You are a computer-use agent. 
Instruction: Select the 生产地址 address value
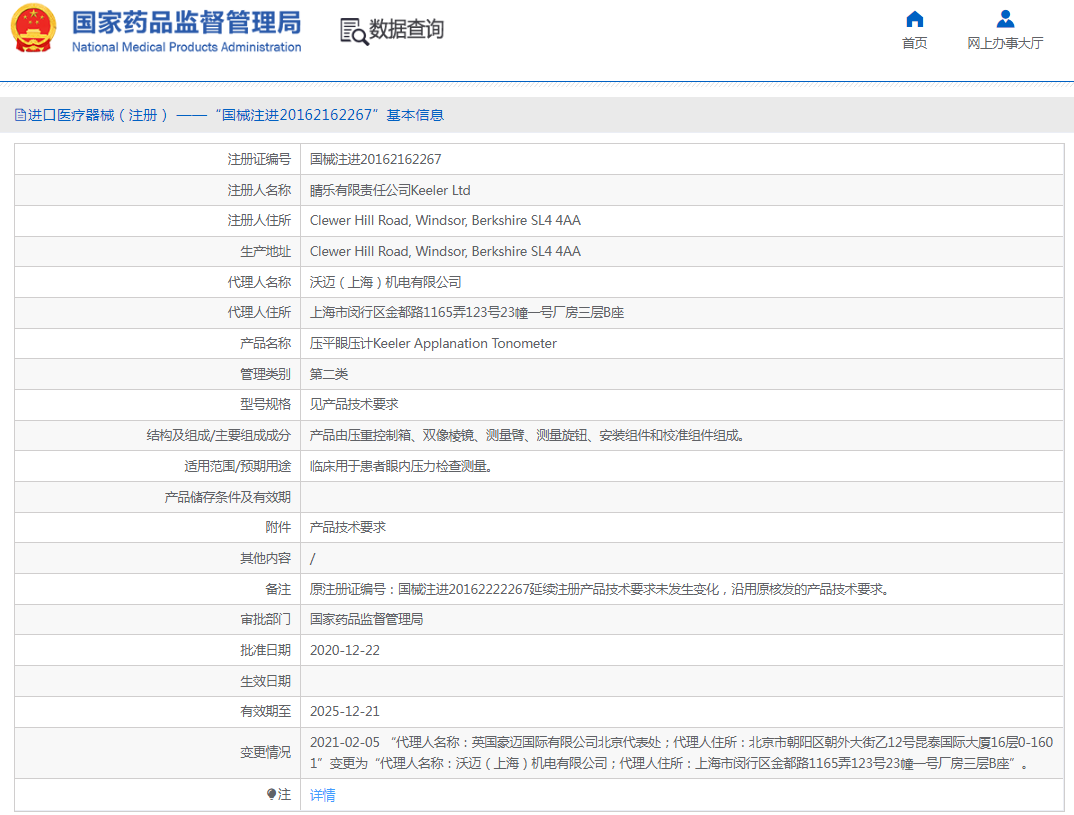[445, 251]
